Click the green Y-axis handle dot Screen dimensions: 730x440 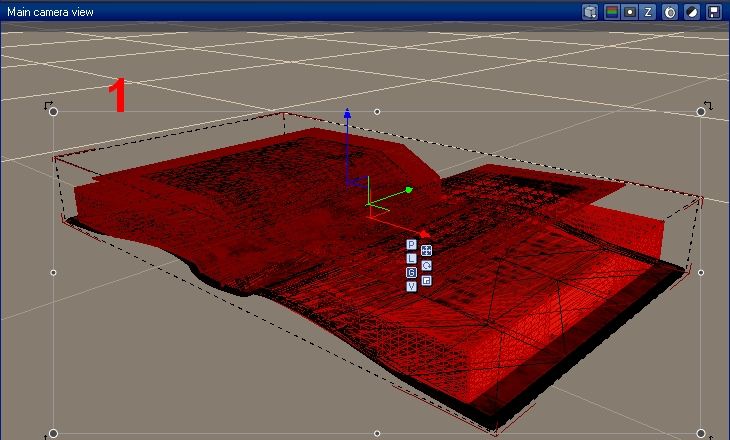409,190
